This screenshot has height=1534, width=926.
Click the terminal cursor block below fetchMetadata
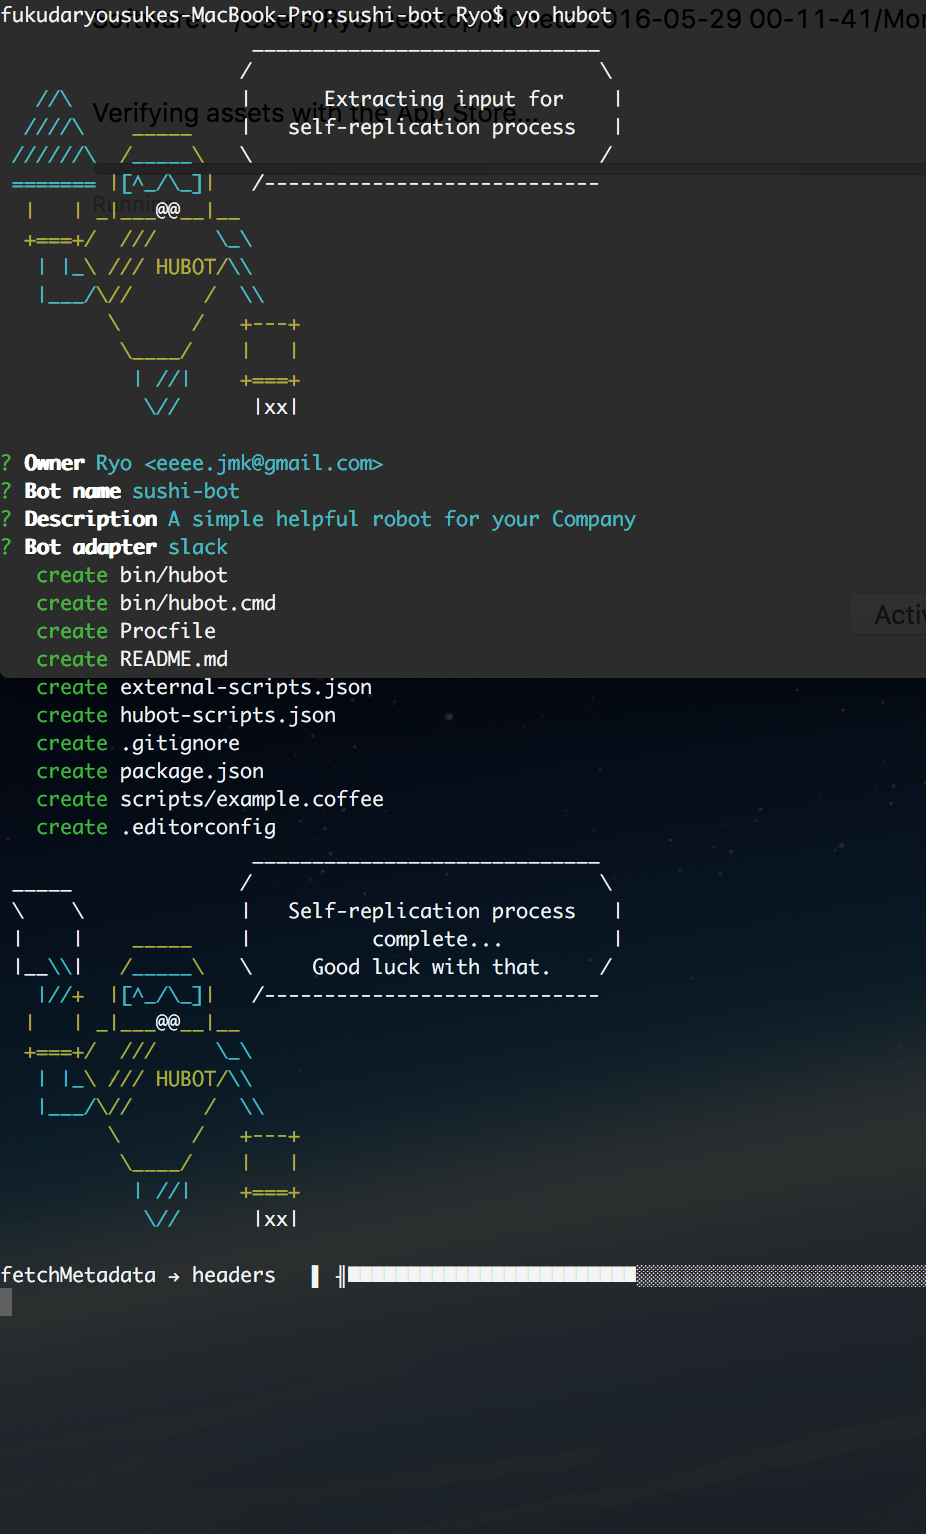pyautogui.click(x=6, y=1302)
